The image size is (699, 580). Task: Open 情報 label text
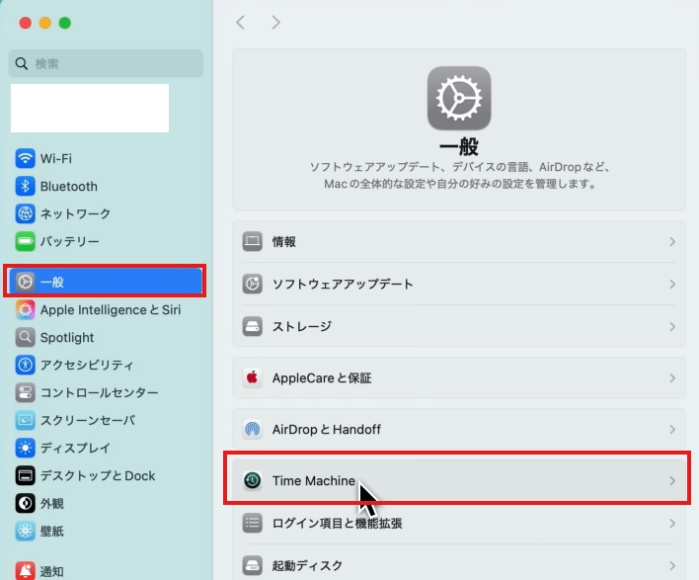[284, 242]
